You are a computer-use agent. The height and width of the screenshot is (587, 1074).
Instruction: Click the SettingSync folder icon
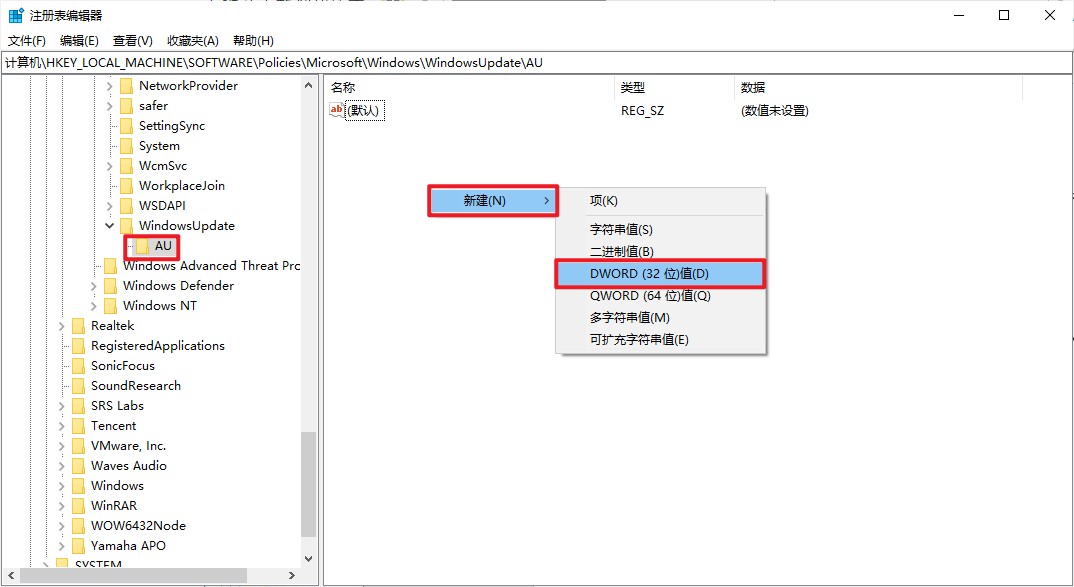(126, 126)
